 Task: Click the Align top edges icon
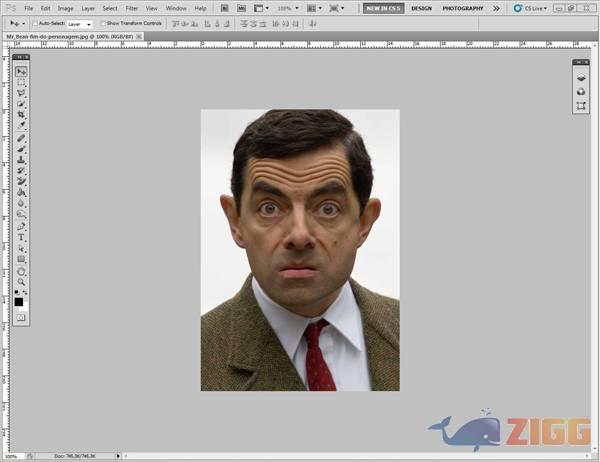[x=175, y=24]
